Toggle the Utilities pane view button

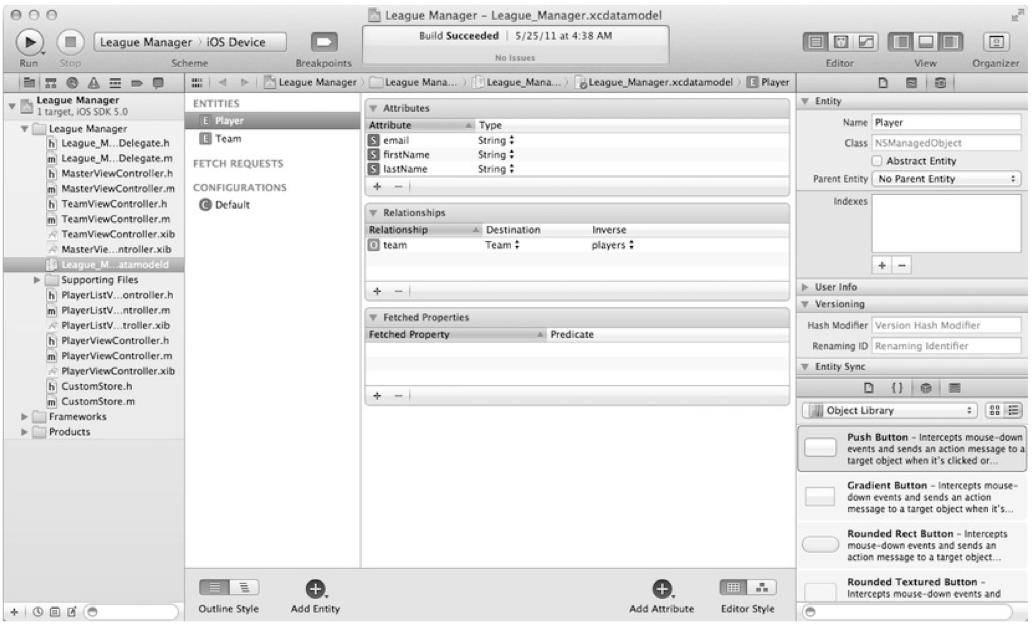[x=950, y=42]
